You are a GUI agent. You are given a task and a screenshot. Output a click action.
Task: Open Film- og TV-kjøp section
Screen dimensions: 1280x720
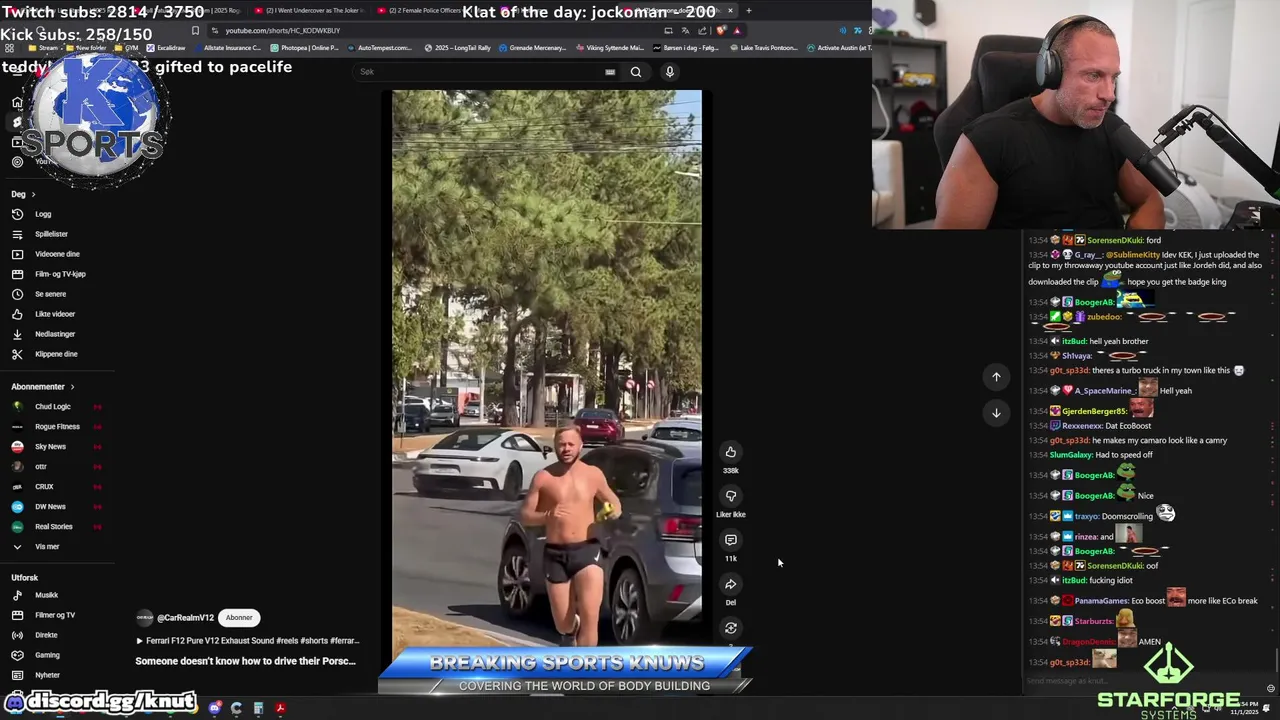[x=60, y=274]
